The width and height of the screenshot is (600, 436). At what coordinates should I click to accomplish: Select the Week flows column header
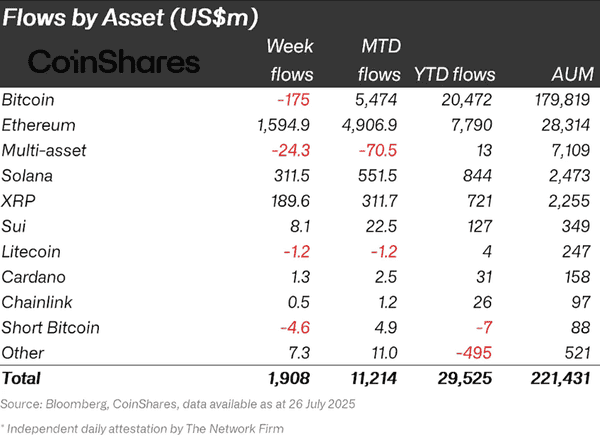click(292, 60)
